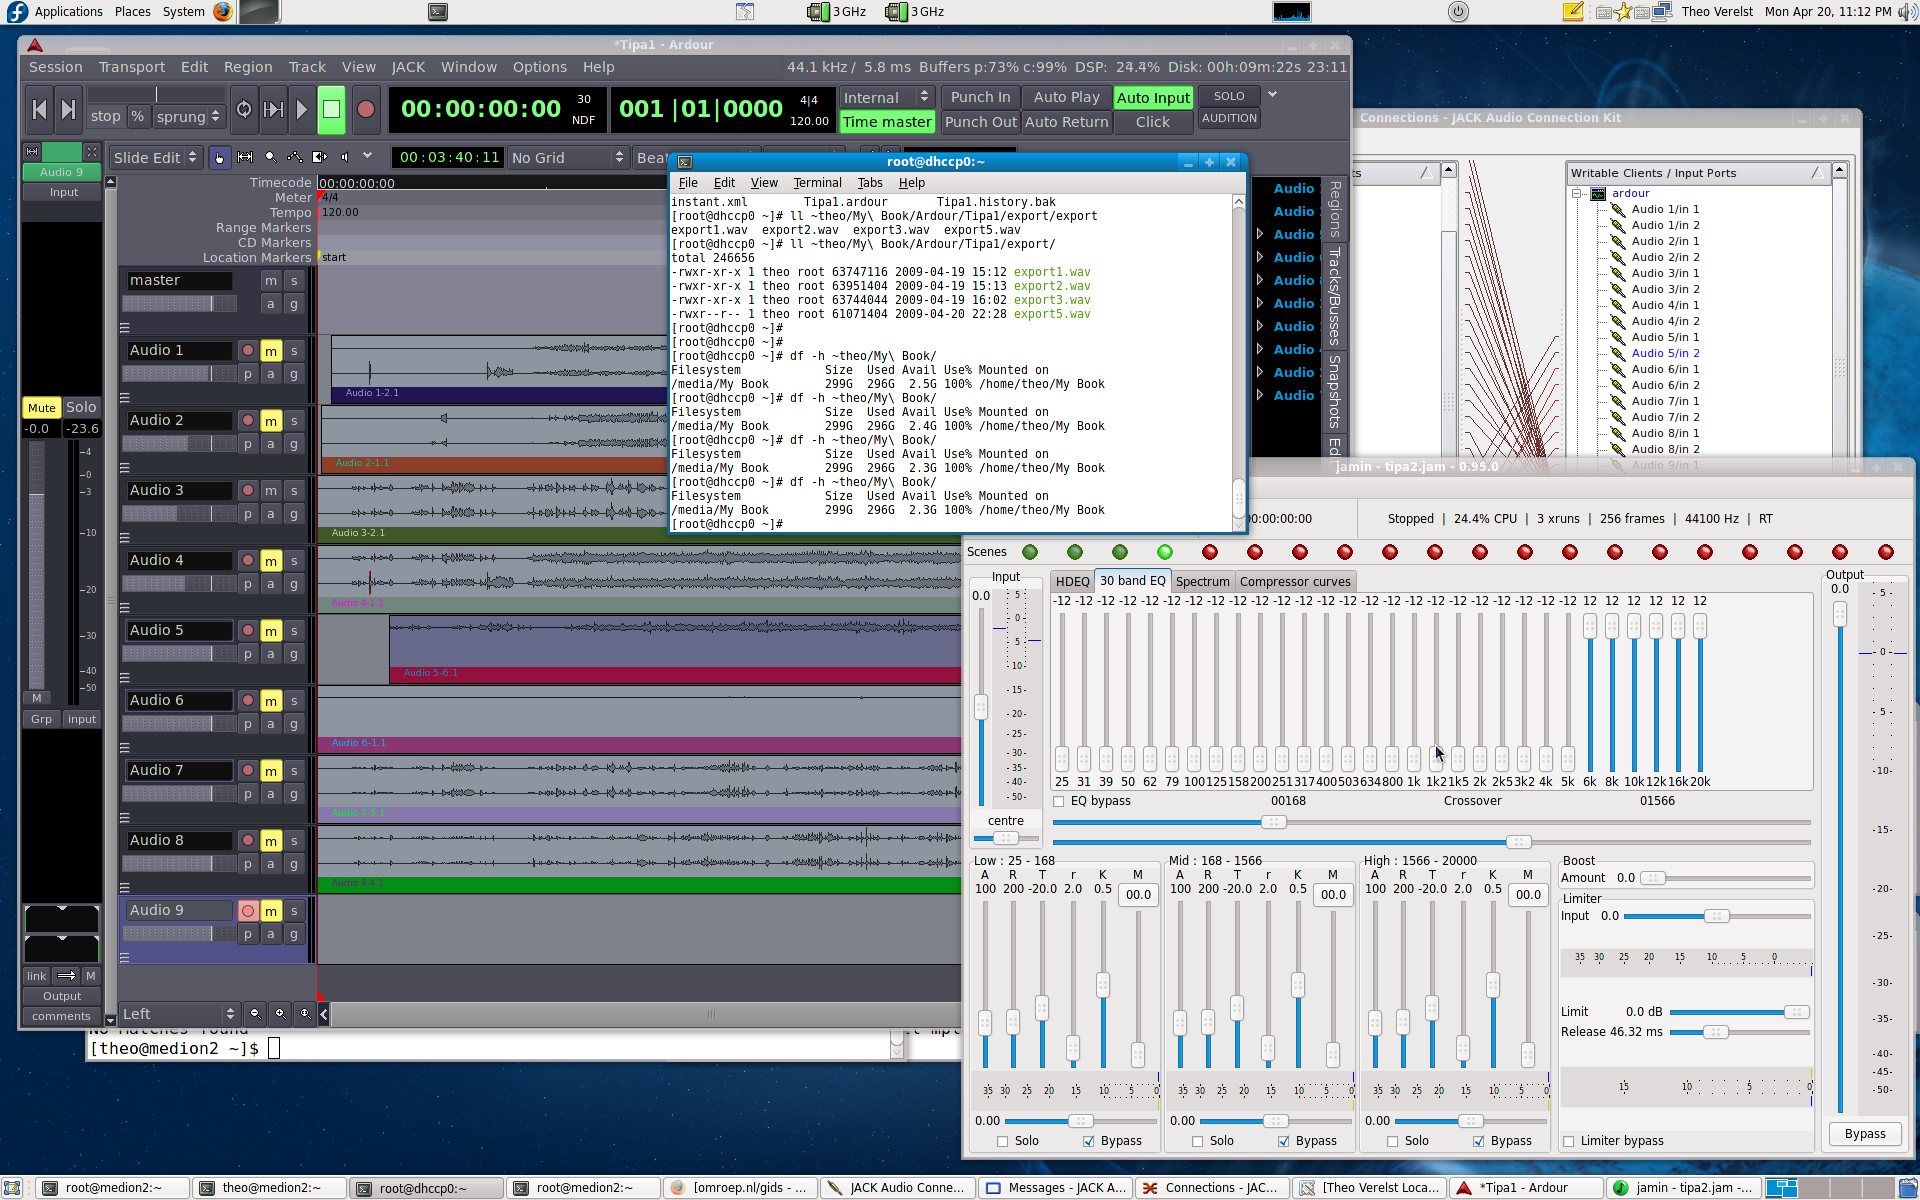Click the Auto Input button
Screen dimensions: 1920x1200
[x=1153, y=97]
